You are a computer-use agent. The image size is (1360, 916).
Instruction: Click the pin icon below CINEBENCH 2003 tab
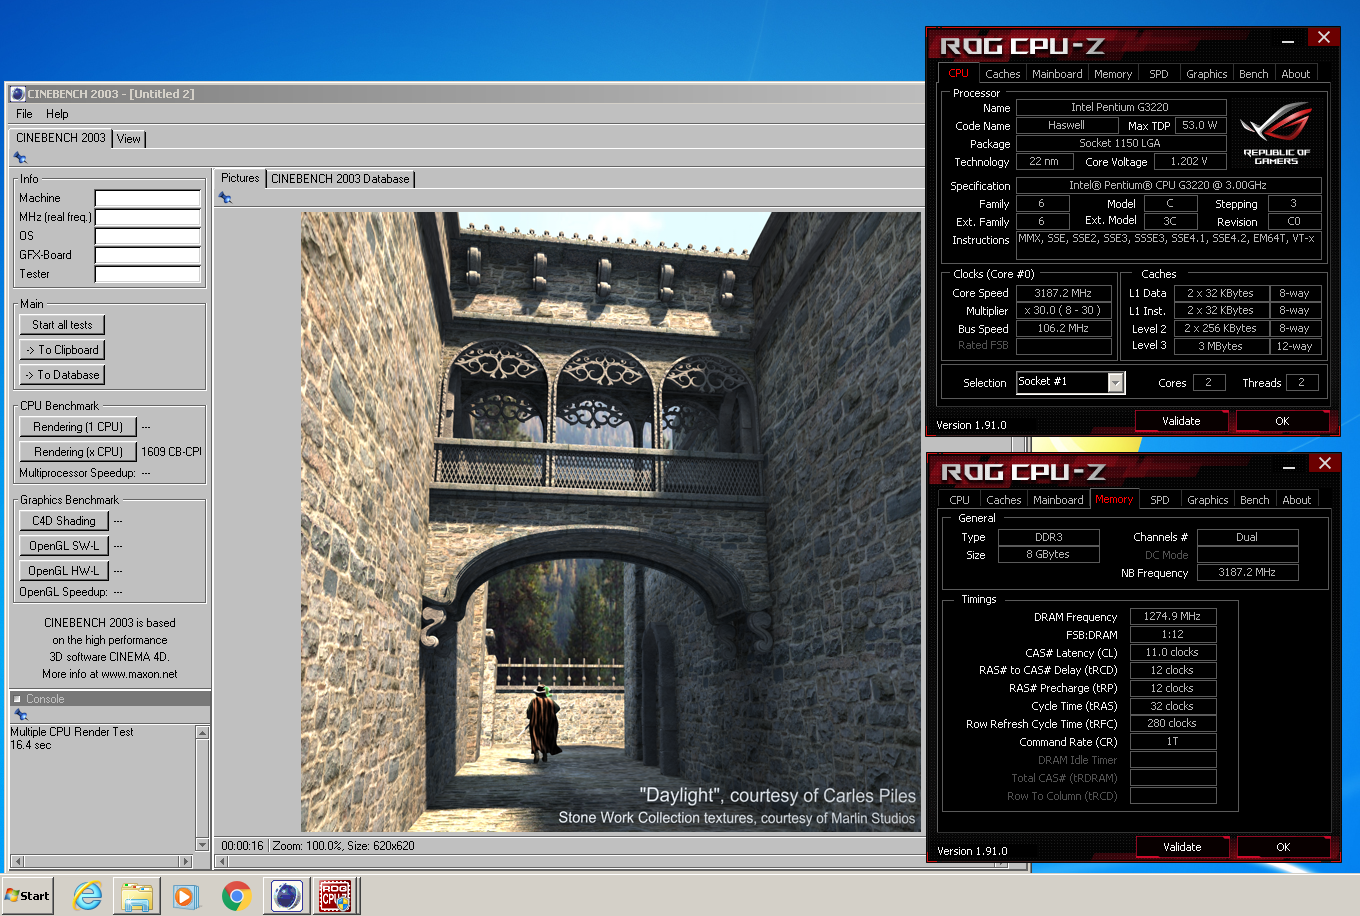(20, 158)
